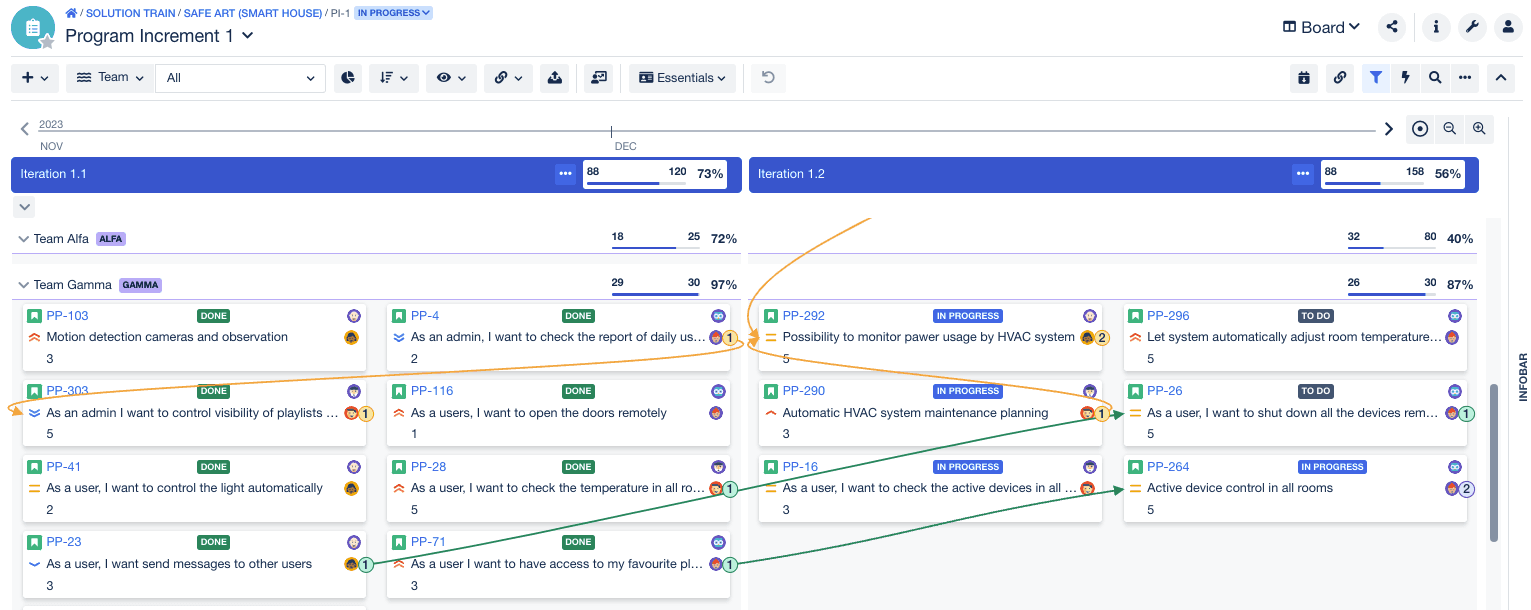Open the IN PROGRESS status dropdown
The image size is (1531, 610).
coord(394,13)
